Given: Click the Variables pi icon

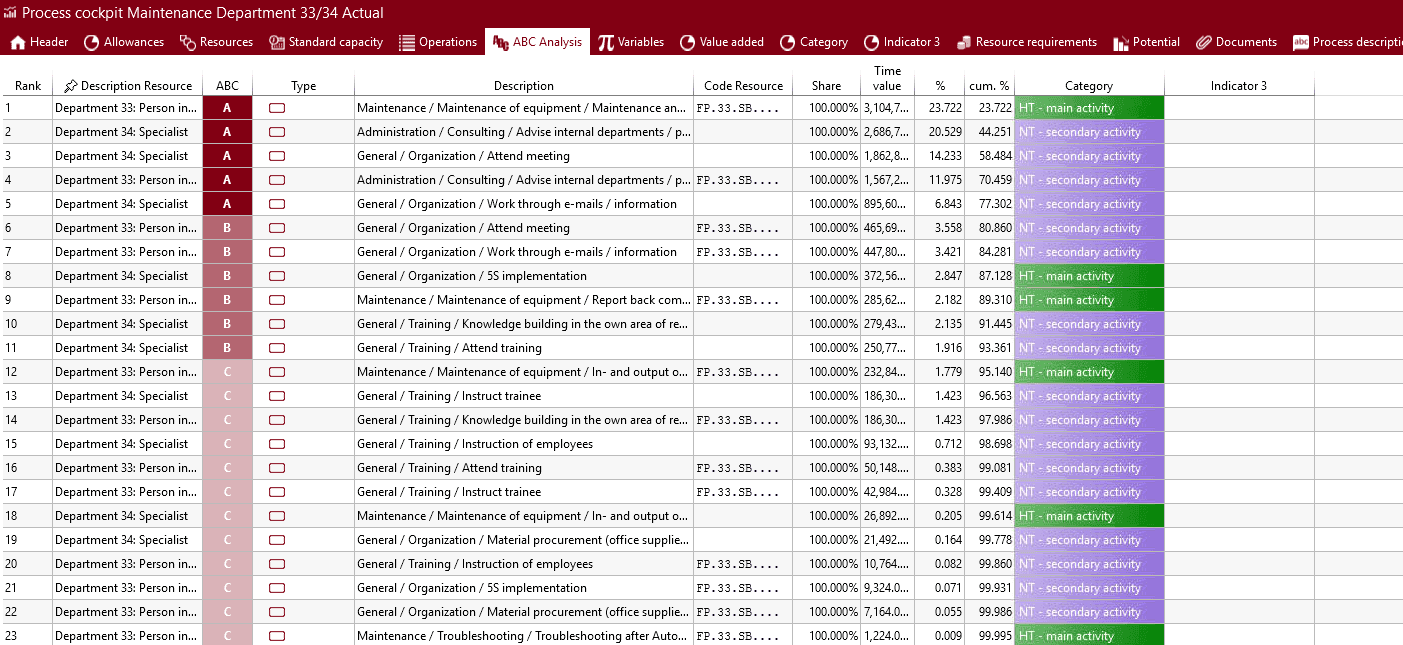Looking at the screenshot, I should coord(606,42).
